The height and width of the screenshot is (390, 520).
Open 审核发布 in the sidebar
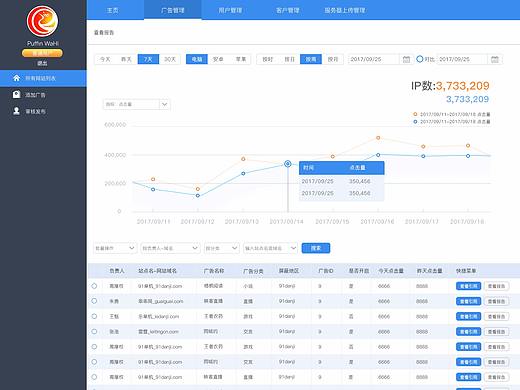tap(43, 111)
